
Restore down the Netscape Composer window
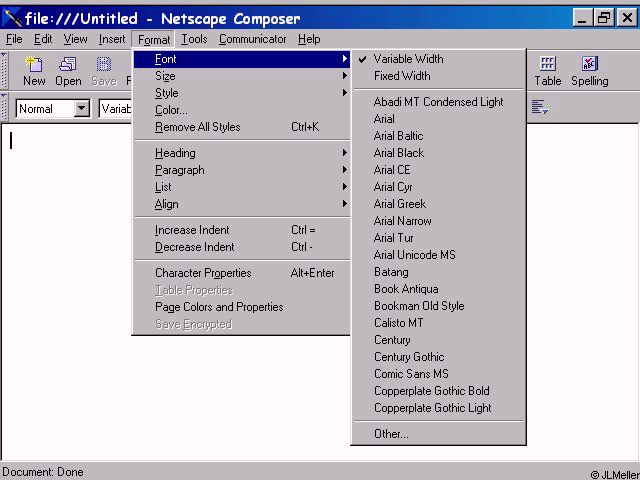coord(604,18)
